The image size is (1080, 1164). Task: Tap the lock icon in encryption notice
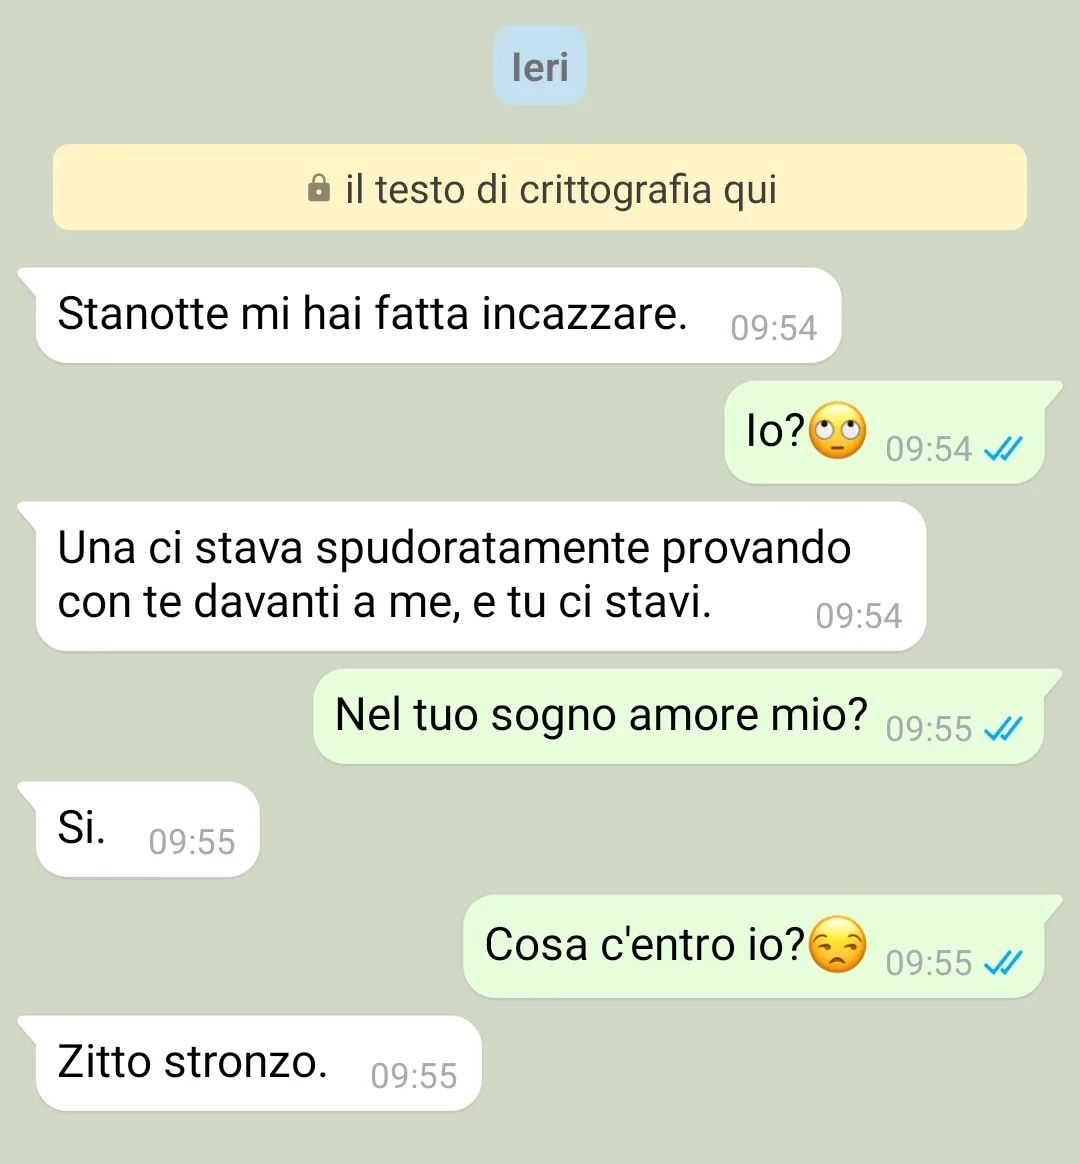[318, 189]
